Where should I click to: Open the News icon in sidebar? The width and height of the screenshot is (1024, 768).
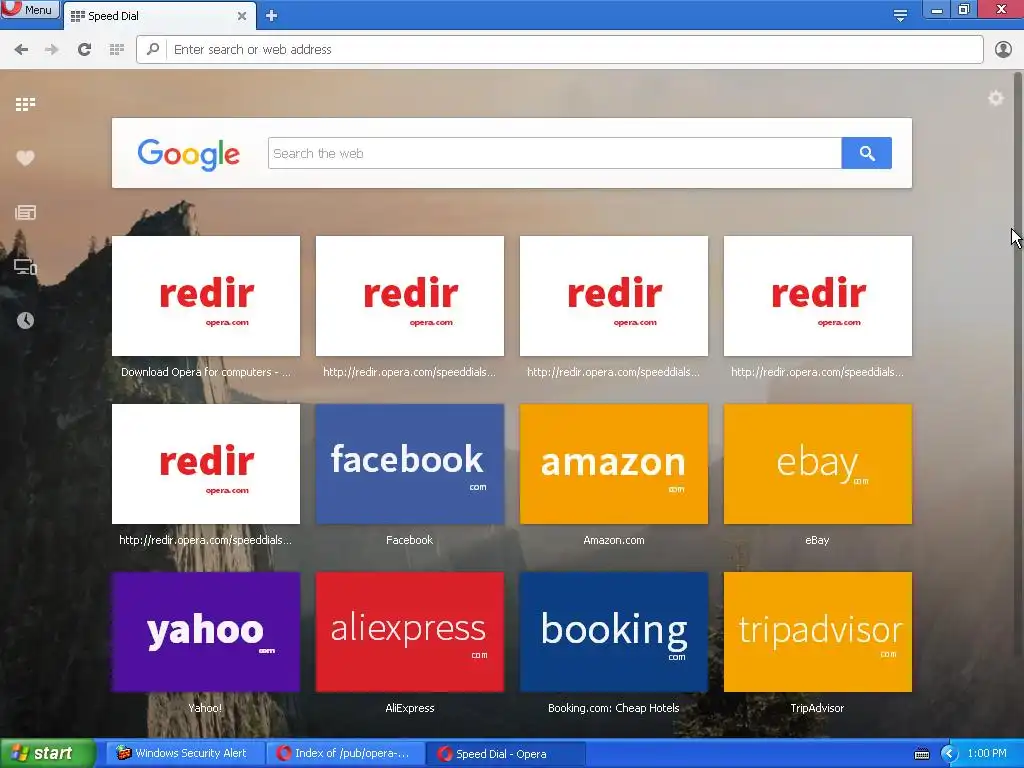25,212
